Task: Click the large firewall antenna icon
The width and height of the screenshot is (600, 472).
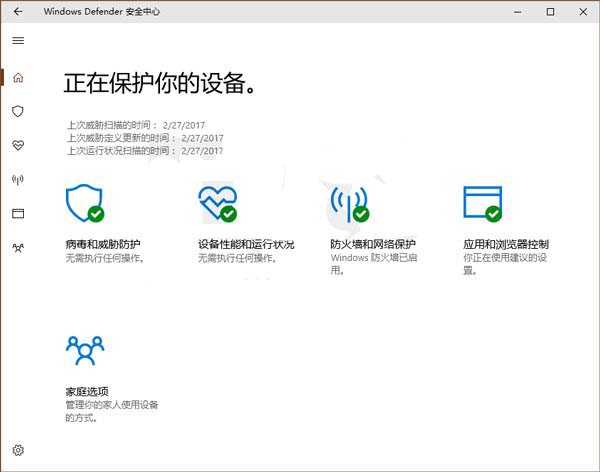Action: click(x=350, y=204)
